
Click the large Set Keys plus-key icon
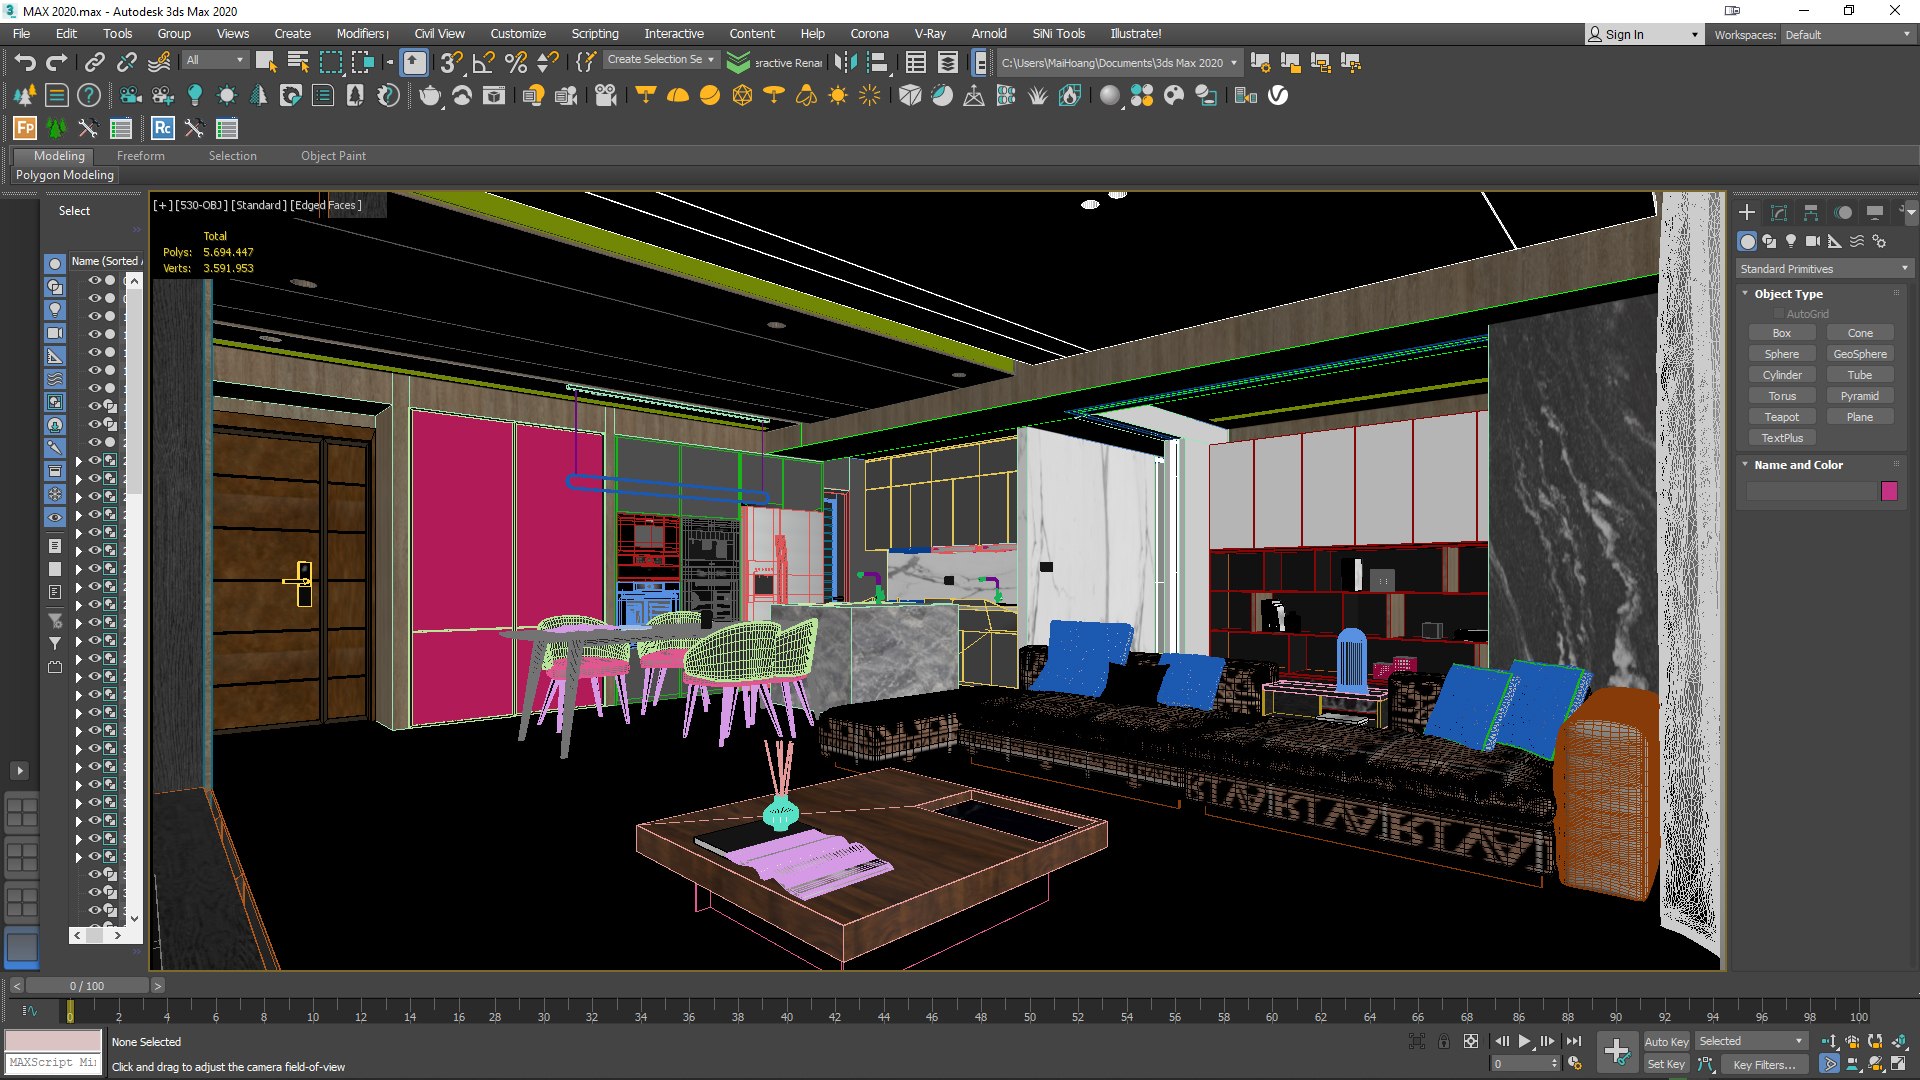tap(1617, 1052)
